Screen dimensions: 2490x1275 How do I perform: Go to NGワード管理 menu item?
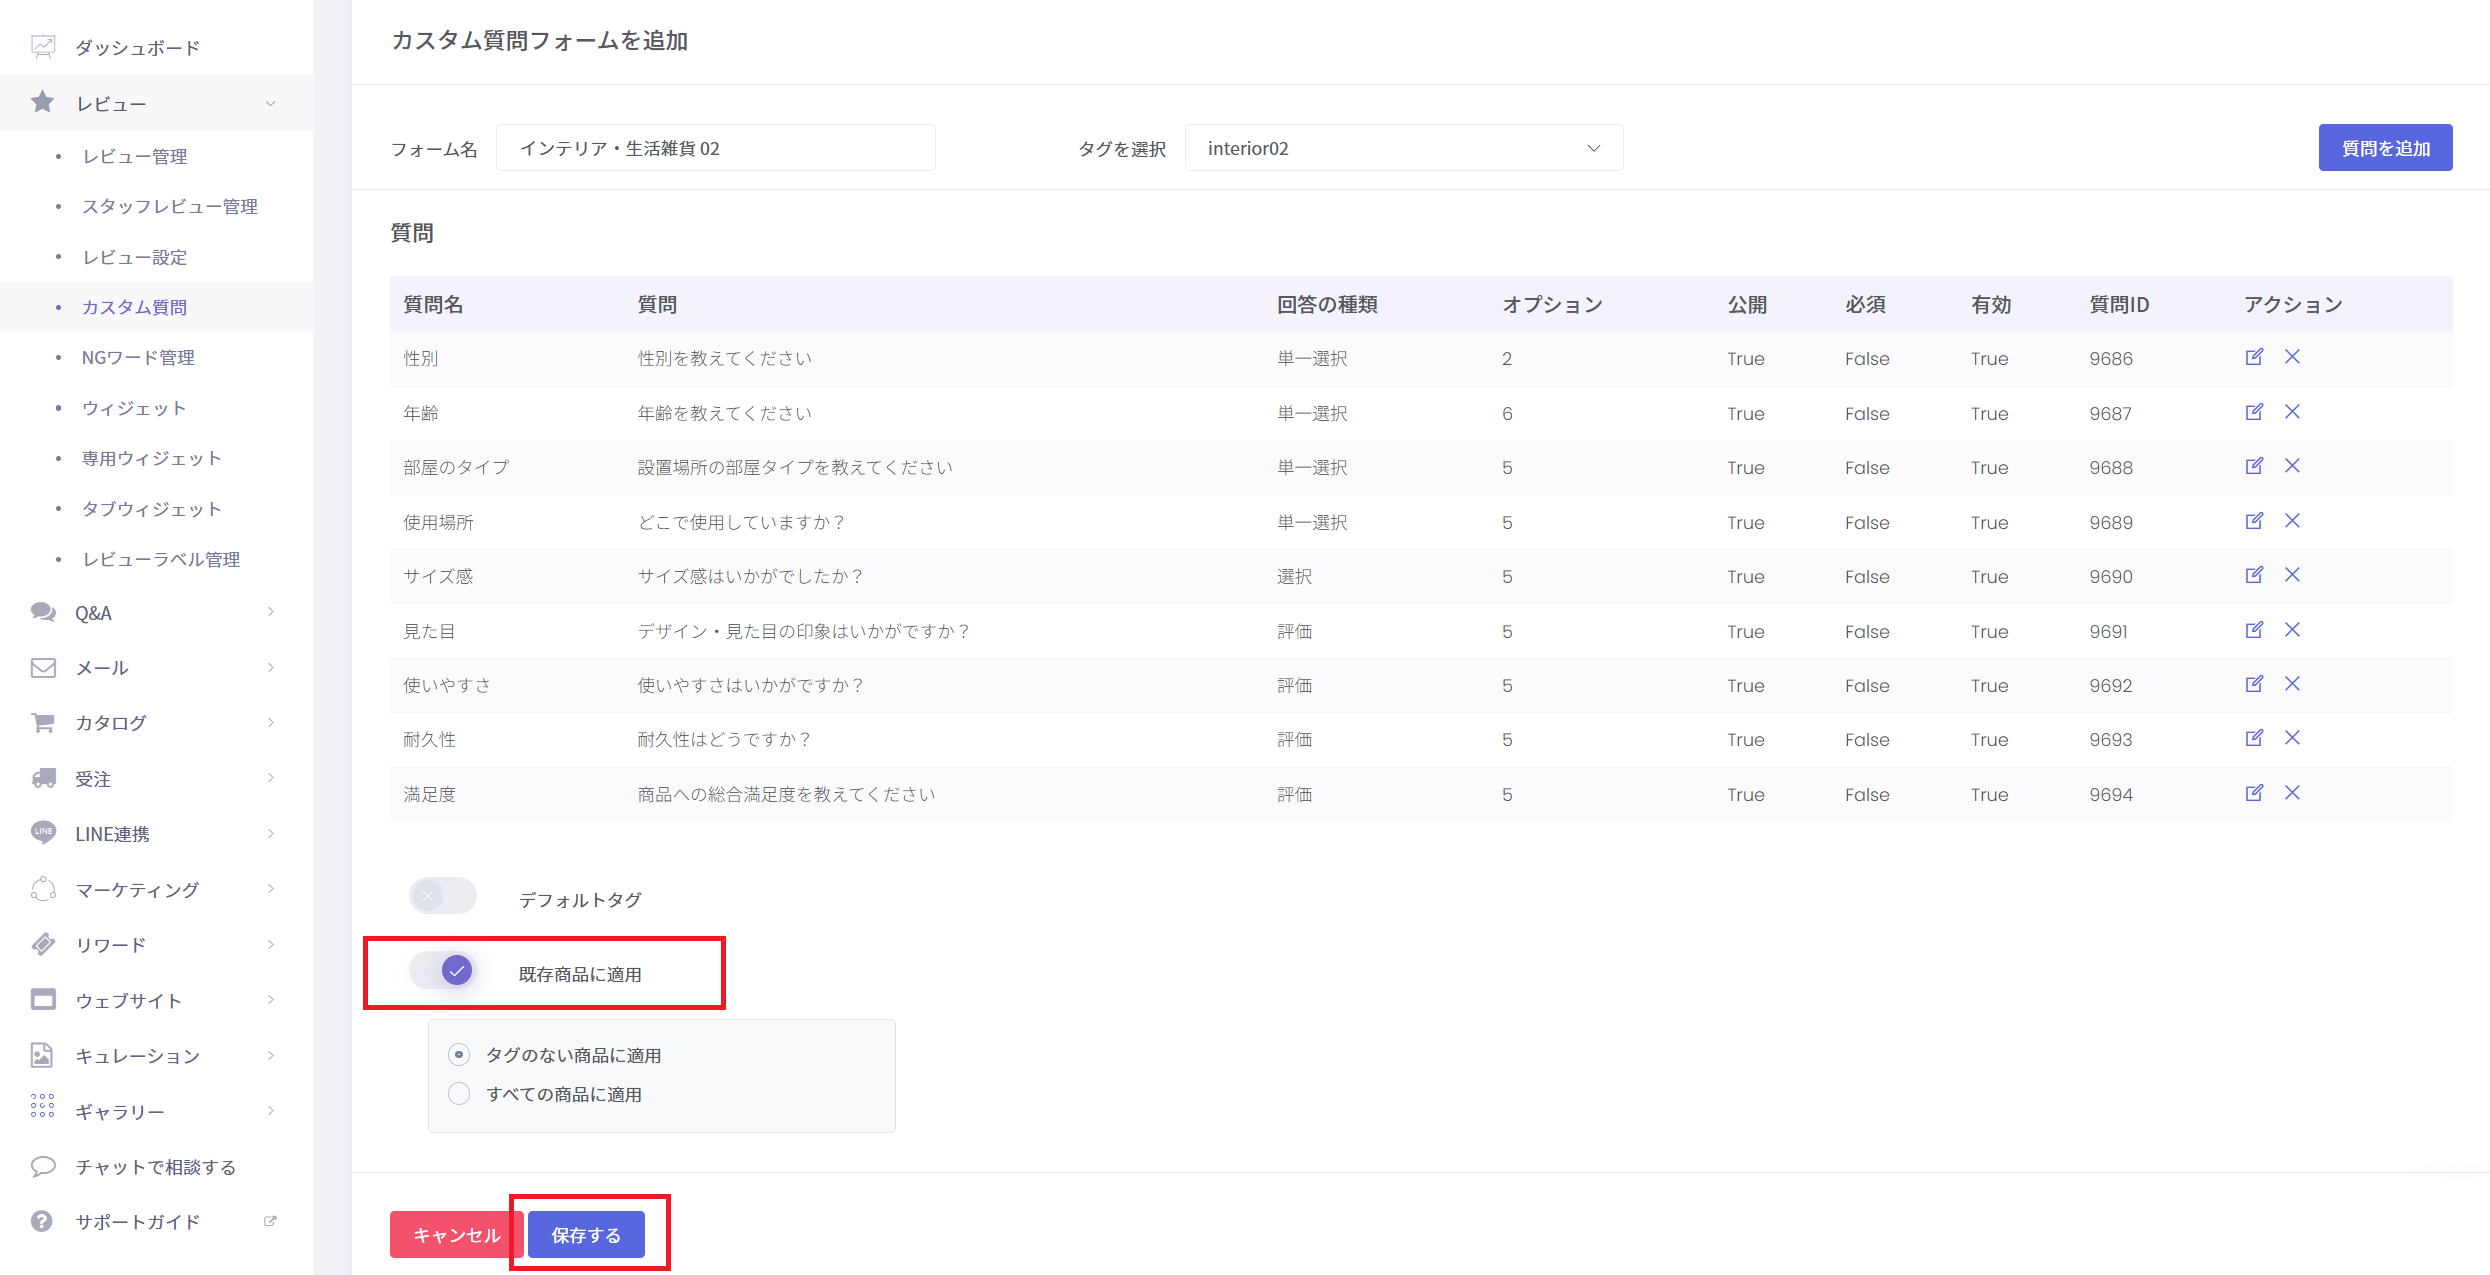[x=138, y=357]
